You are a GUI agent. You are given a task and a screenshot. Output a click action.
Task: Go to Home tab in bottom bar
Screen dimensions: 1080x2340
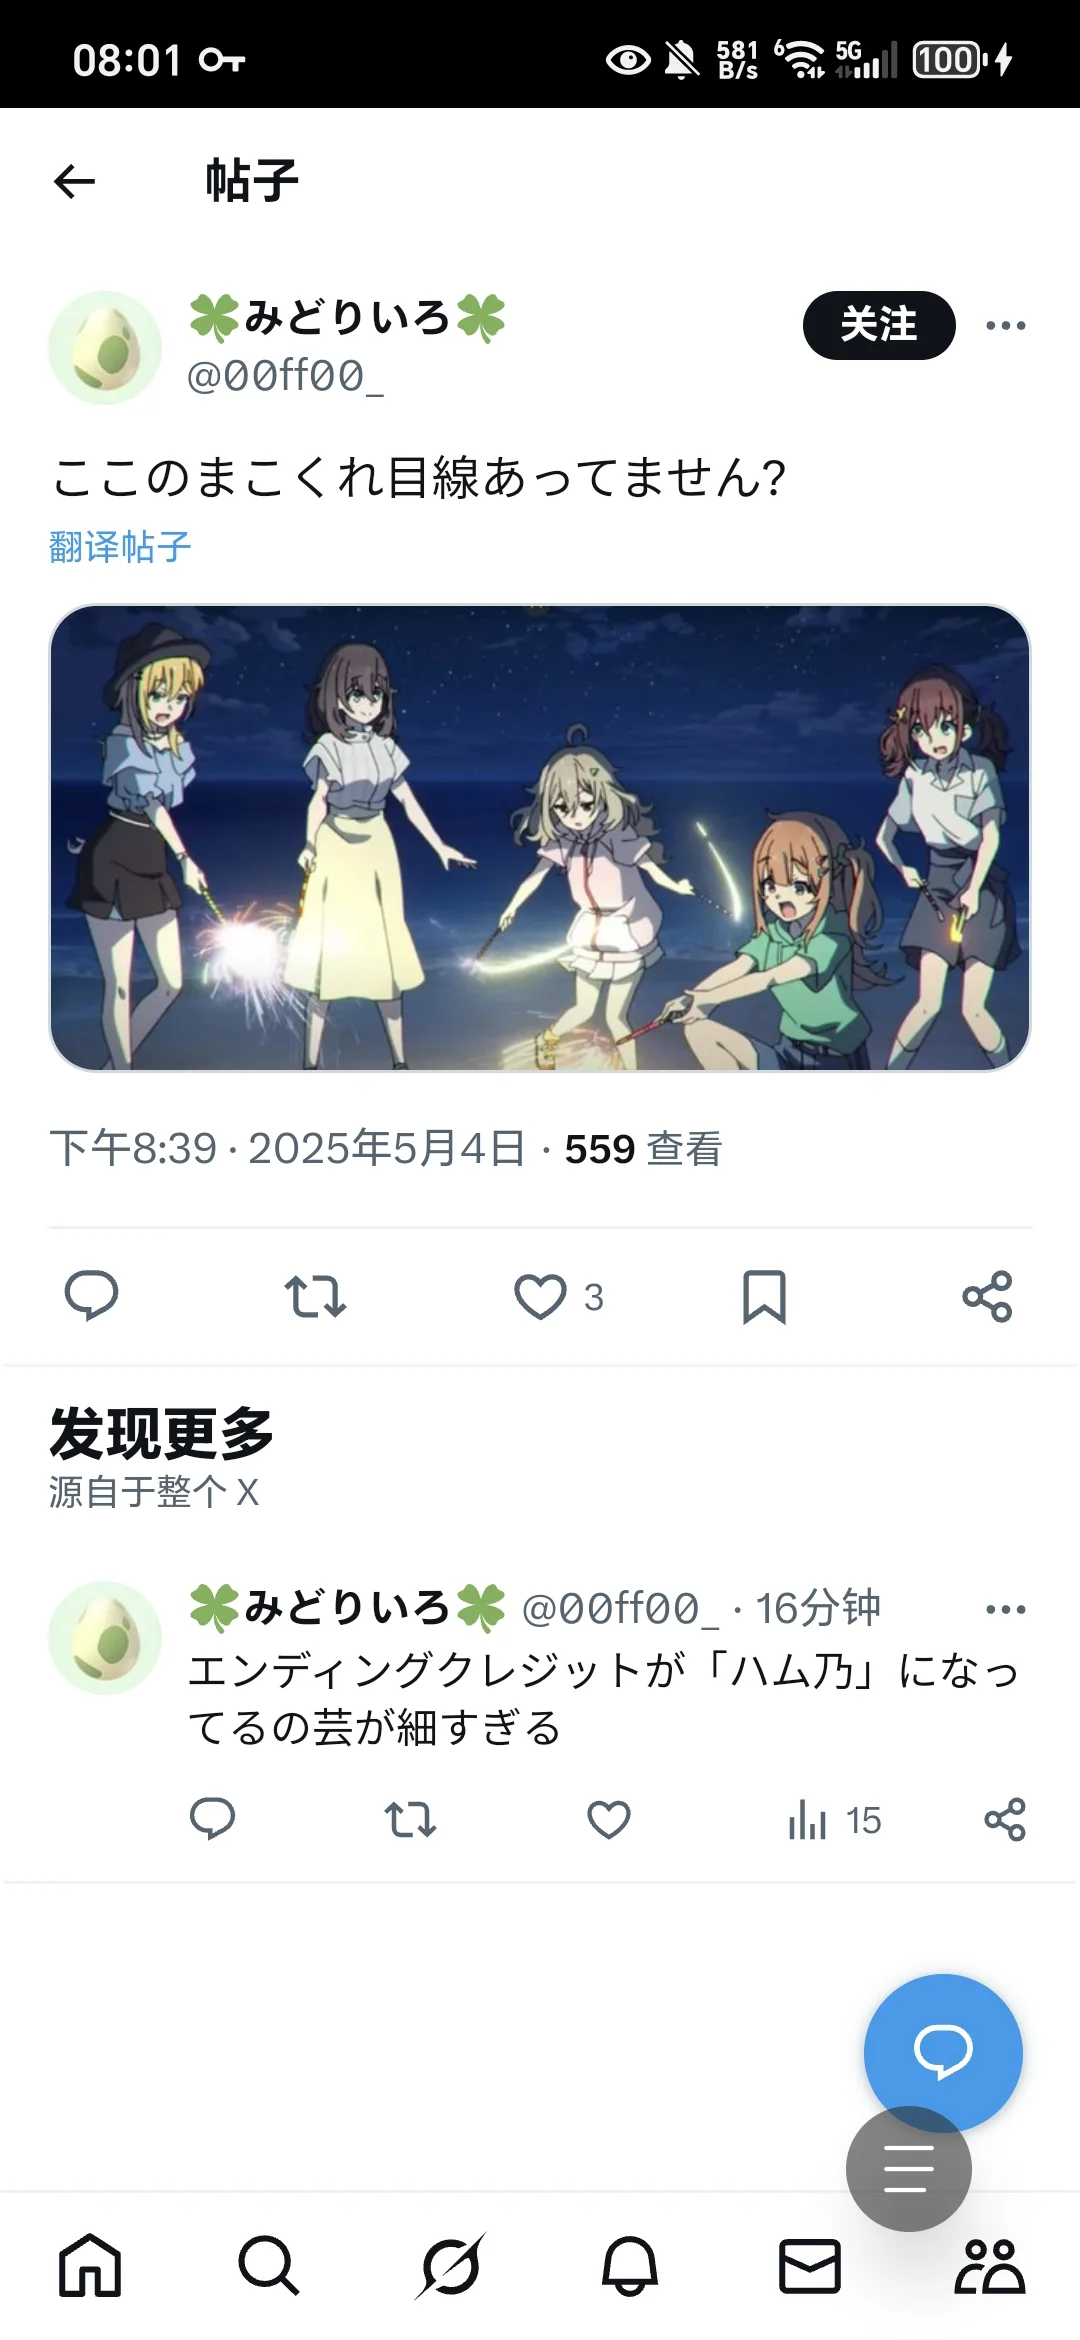click(90, 2265)
